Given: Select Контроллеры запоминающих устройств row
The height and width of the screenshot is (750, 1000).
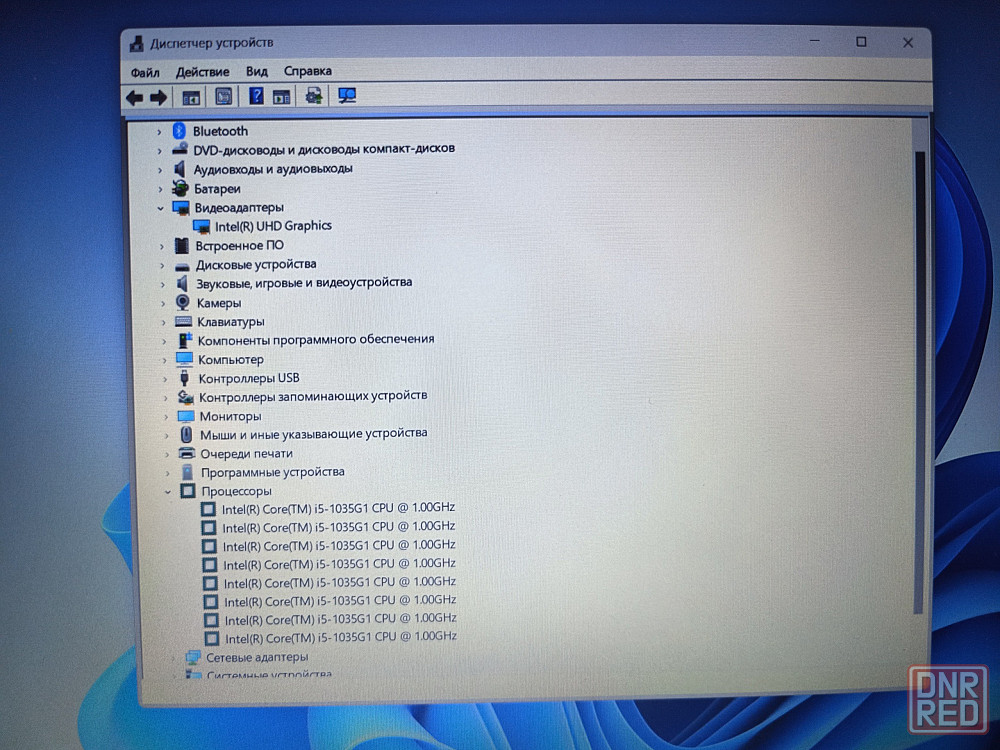Looking at the screenshot, I should click(313, 396).
